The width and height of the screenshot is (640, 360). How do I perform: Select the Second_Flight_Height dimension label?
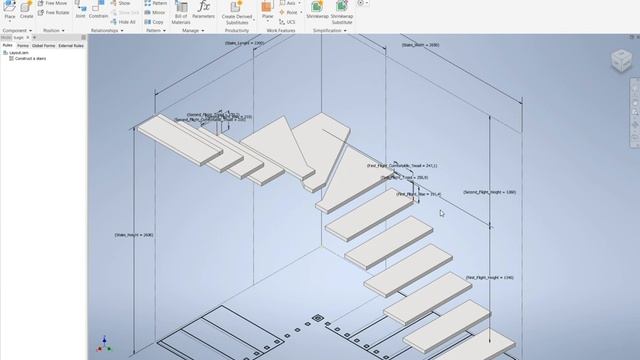(489, 192)
